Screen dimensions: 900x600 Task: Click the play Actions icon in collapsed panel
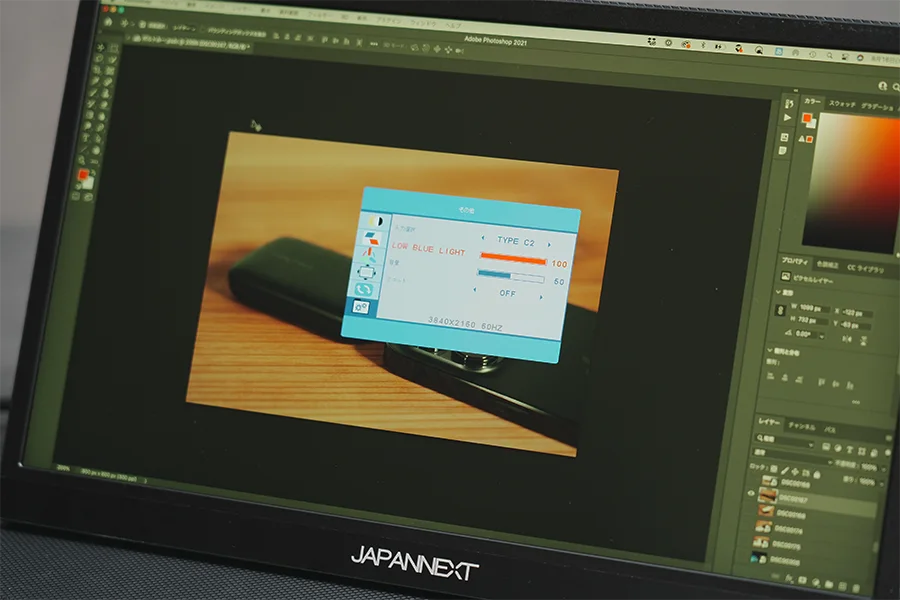tap(788, 118)
